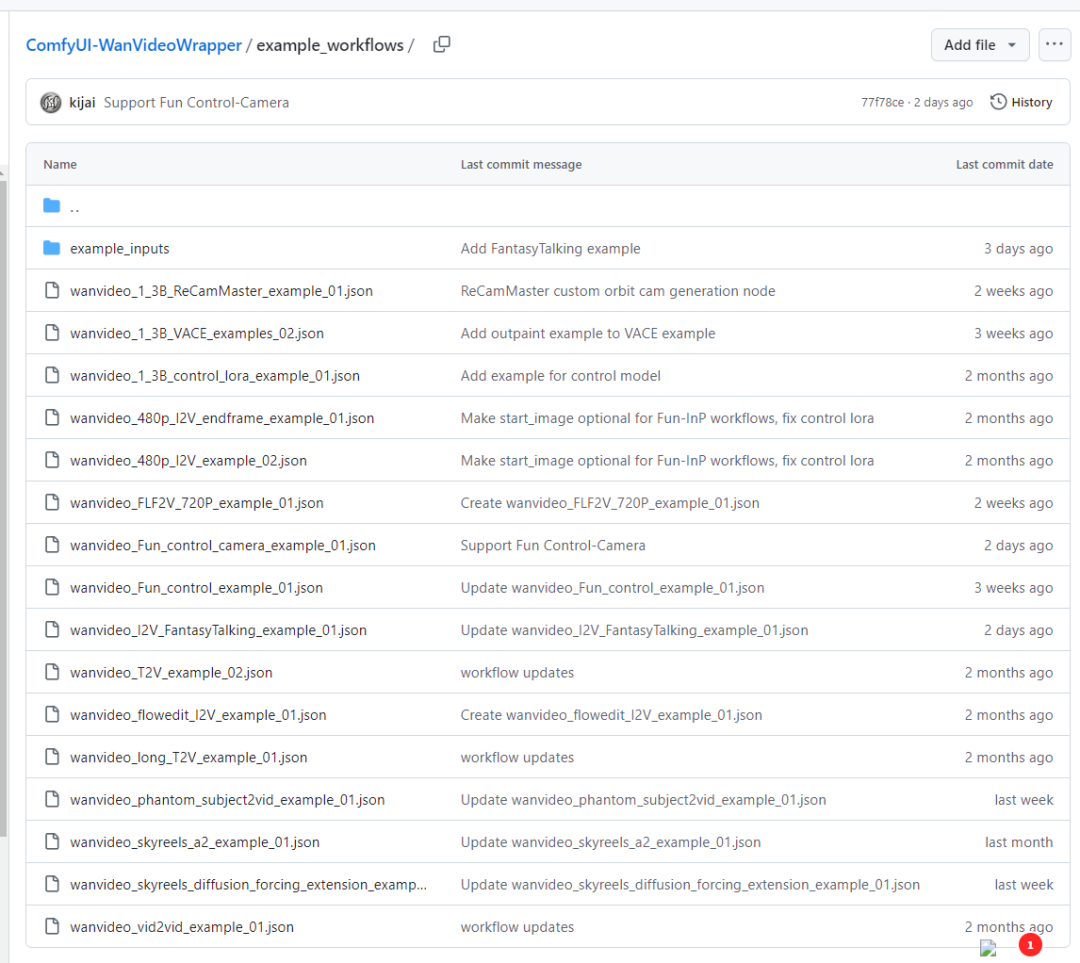Open the kijai author profile link
This screenshot has height=963, width=1080.
pos(82,103)
